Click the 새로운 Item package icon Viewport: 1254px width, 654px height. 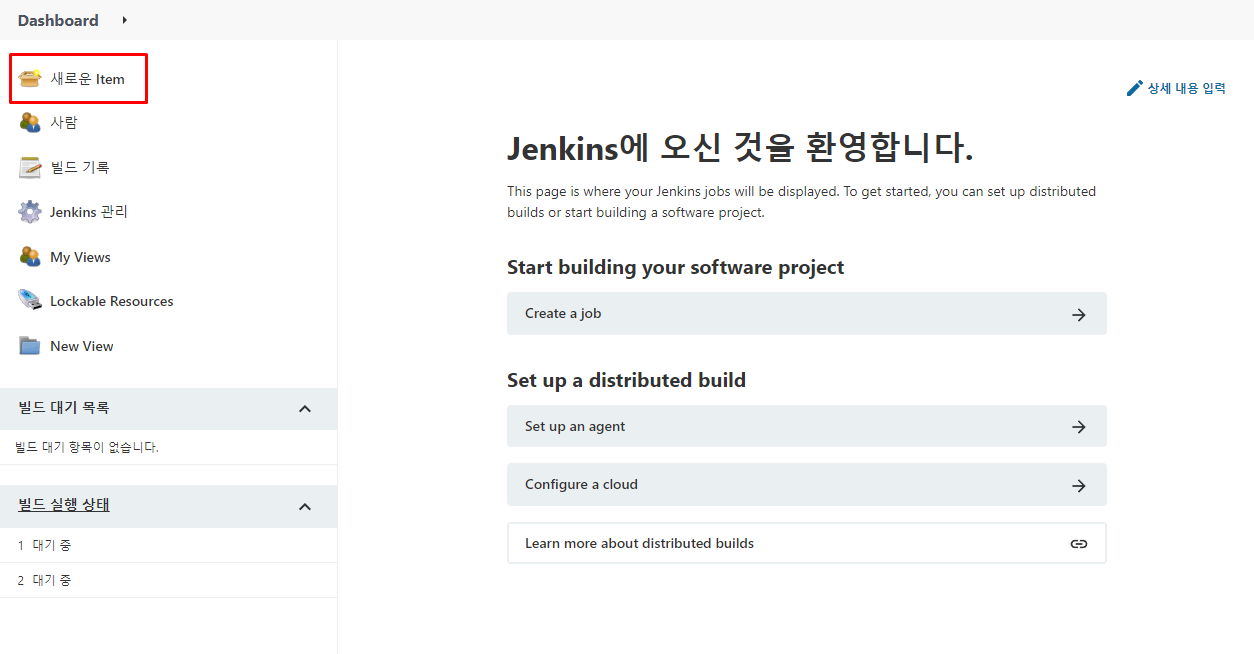(30, 78)
